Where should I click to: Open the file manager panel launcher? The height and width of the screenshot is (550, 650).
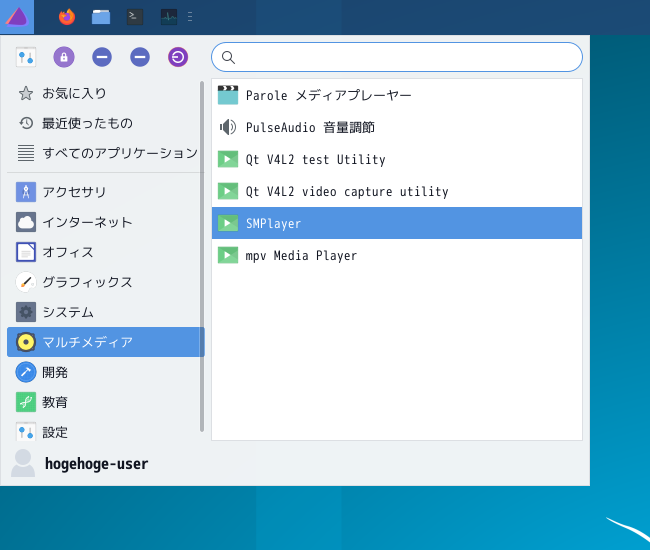pyautogui.click(x=101, y=17)
